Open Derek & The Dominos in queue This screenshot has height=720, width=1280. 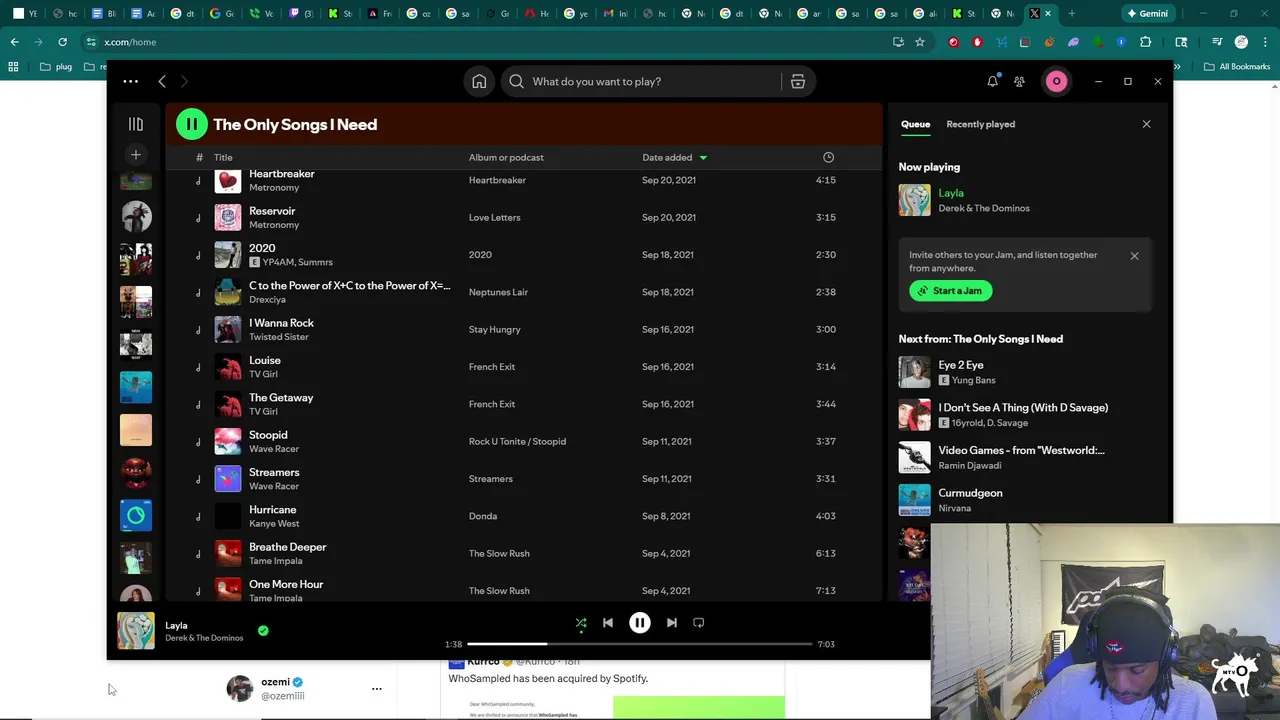point(983,208)
